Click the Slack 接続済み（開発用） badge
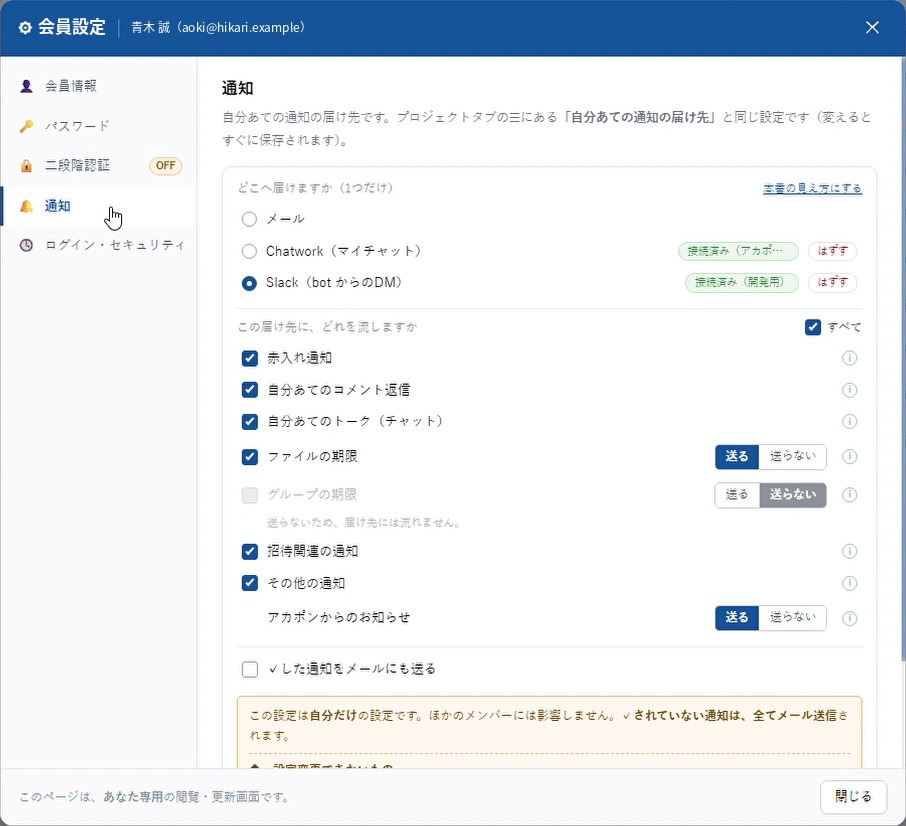The height and width of the screenshot is (826, 906). [741, 282]
